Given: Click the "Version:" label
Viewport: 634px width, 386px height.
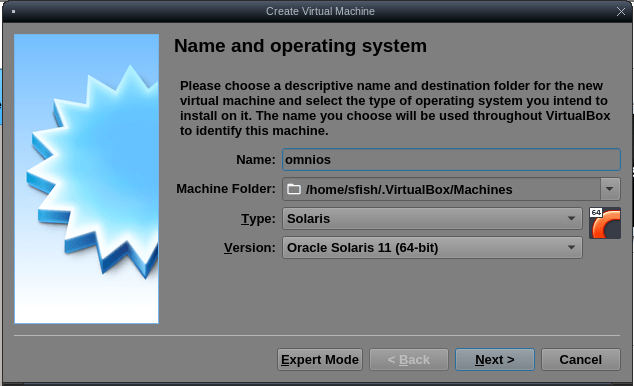Looking at the screenshot, I should point(249,248).
